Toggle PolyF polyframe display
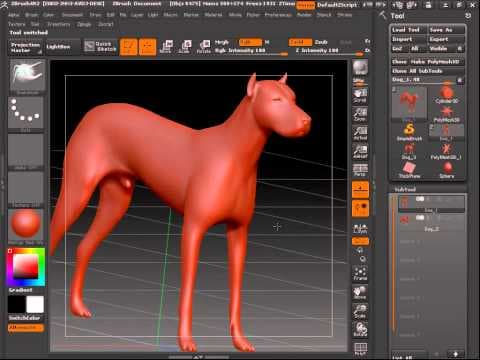This screenshot has height=360, width=480. [x=360, y=348]
